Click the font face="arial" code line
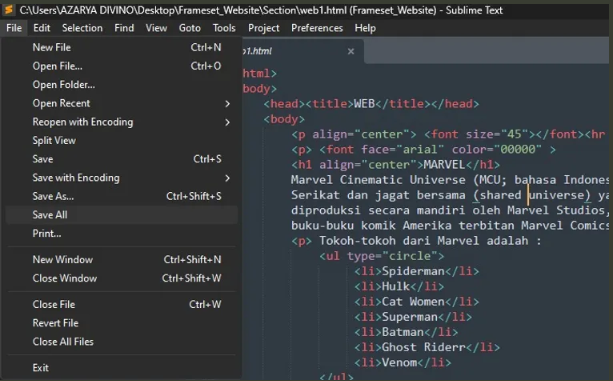Image resolution: width=613 pixels, height=381 pixels. 423,149
